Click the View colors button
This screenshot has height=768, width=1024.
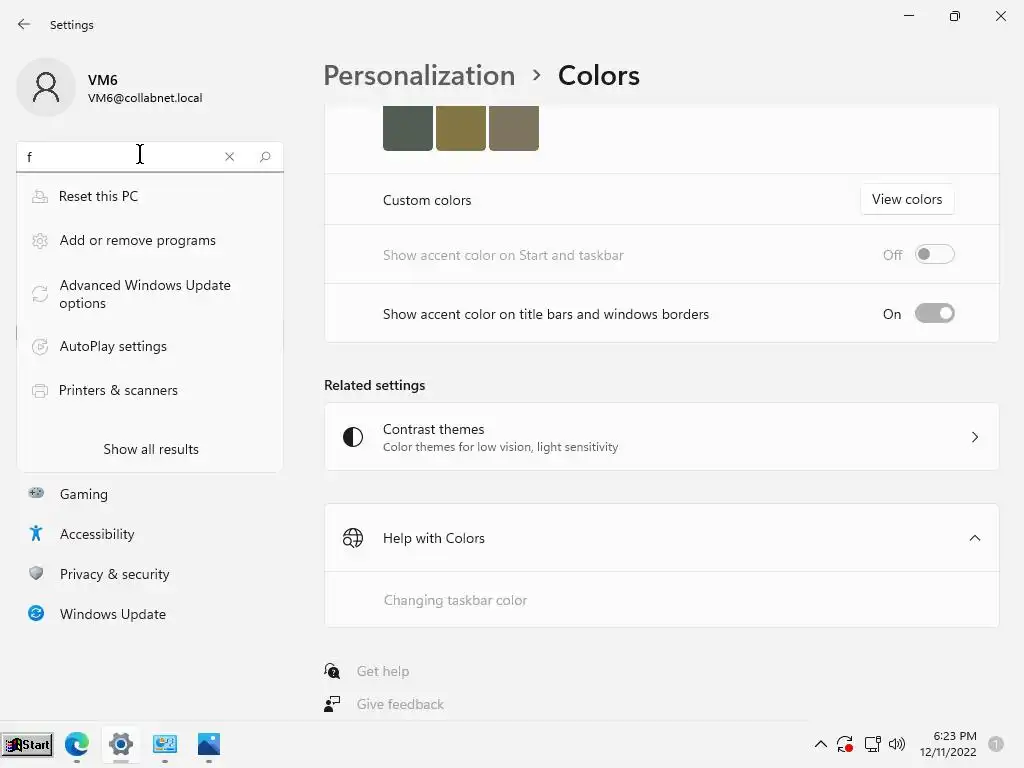[x=906, y=199]
